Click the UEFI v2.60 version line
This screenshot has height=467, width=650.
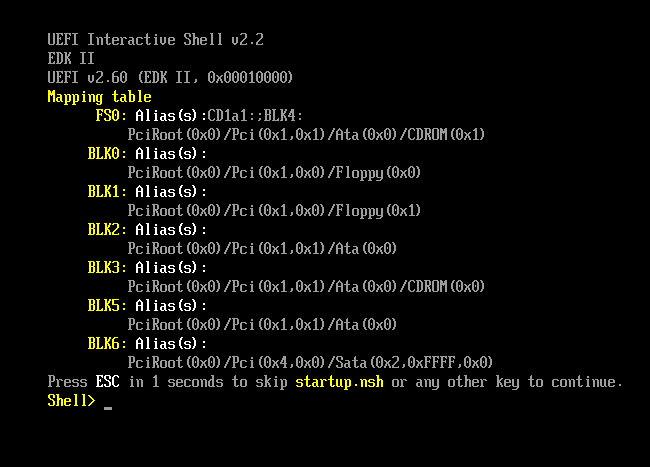[170, 77]
